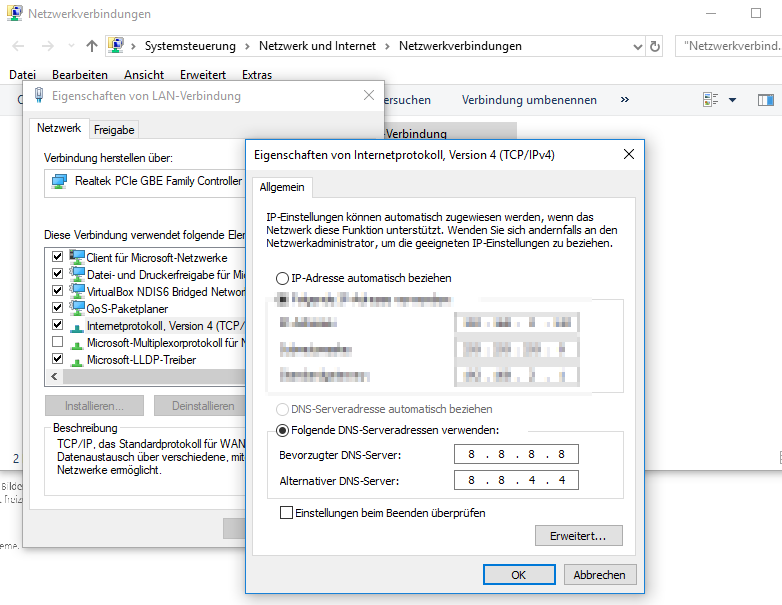This screenshot has width=782, height=605.
Task: Switch to the Freigabe tab
Action: click(114, 130)
